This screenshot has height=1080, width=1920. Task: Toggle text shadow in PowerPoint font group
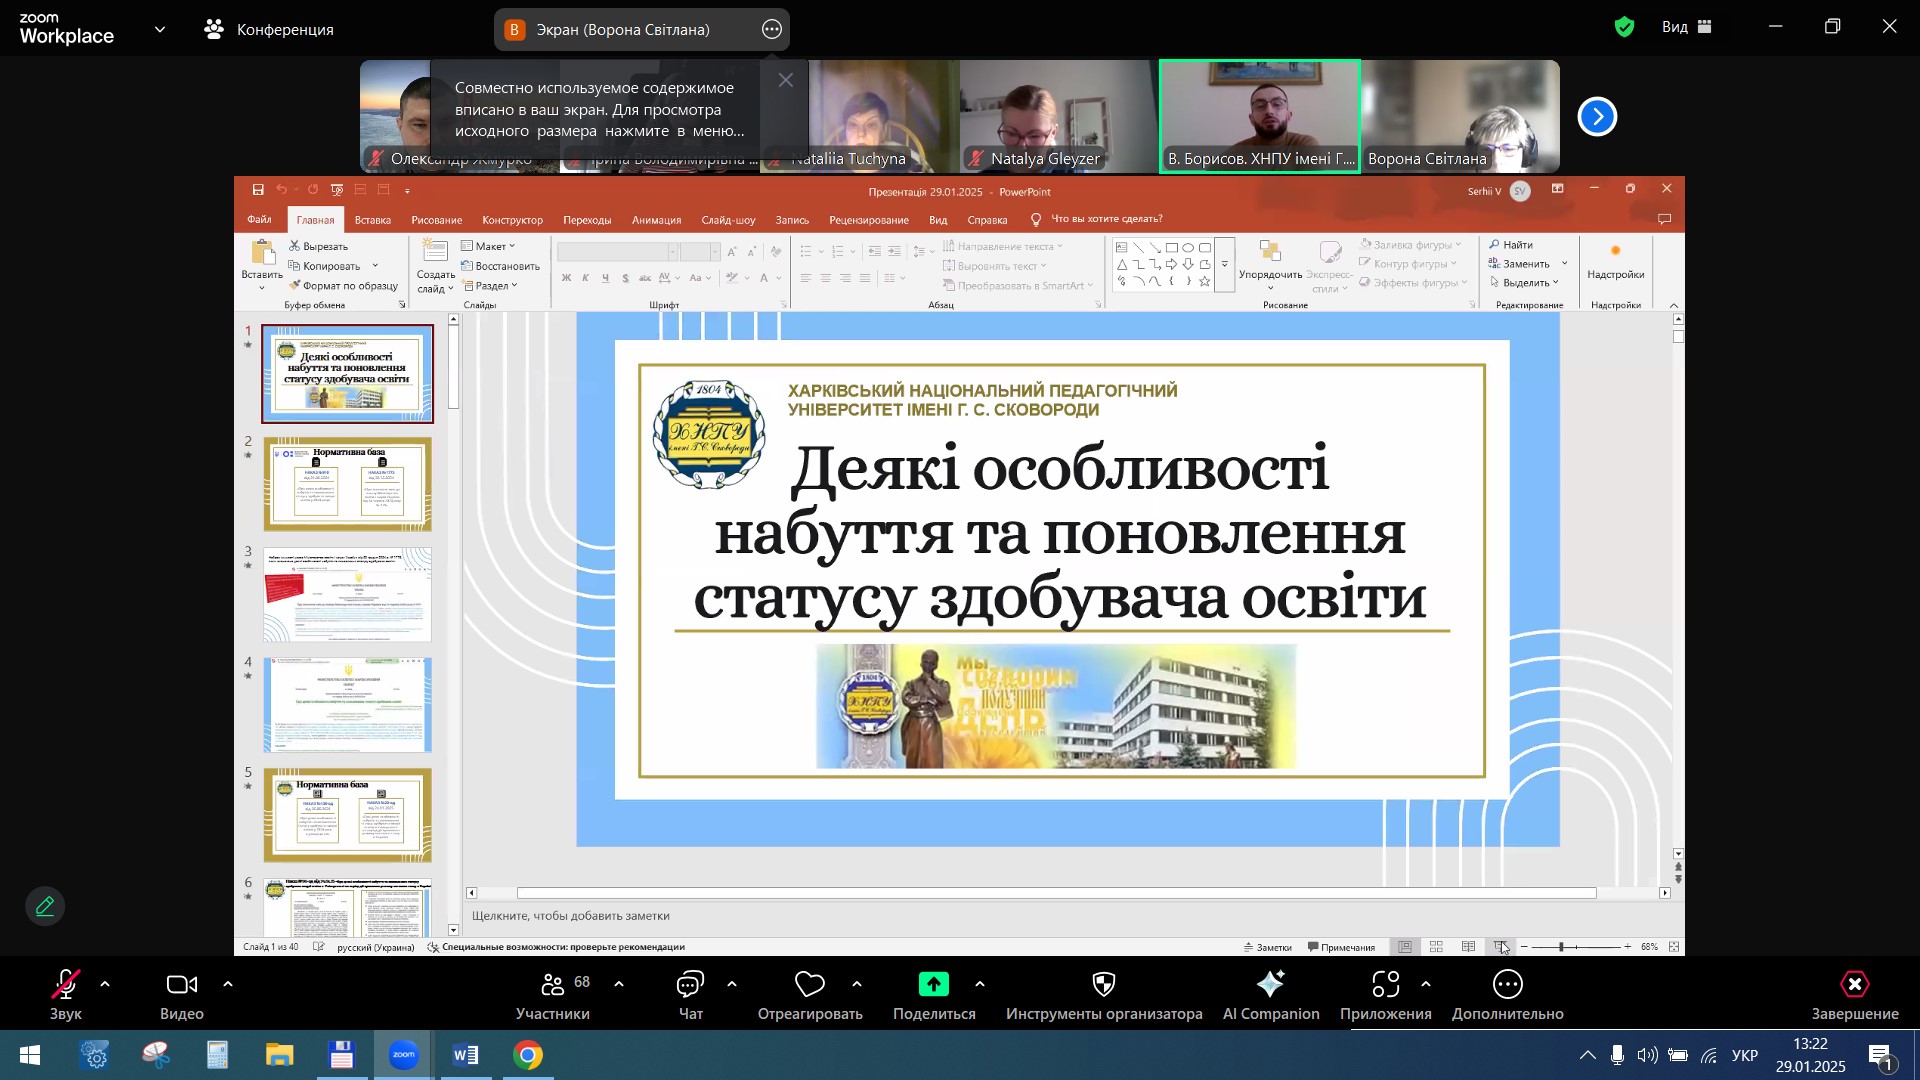(625, 279)
